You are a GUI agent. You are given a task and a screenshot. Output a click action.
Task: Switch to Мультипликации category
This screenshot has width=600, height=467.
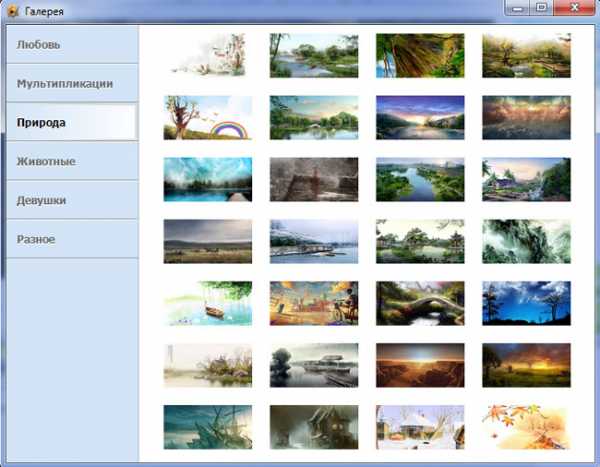point(72,83)
